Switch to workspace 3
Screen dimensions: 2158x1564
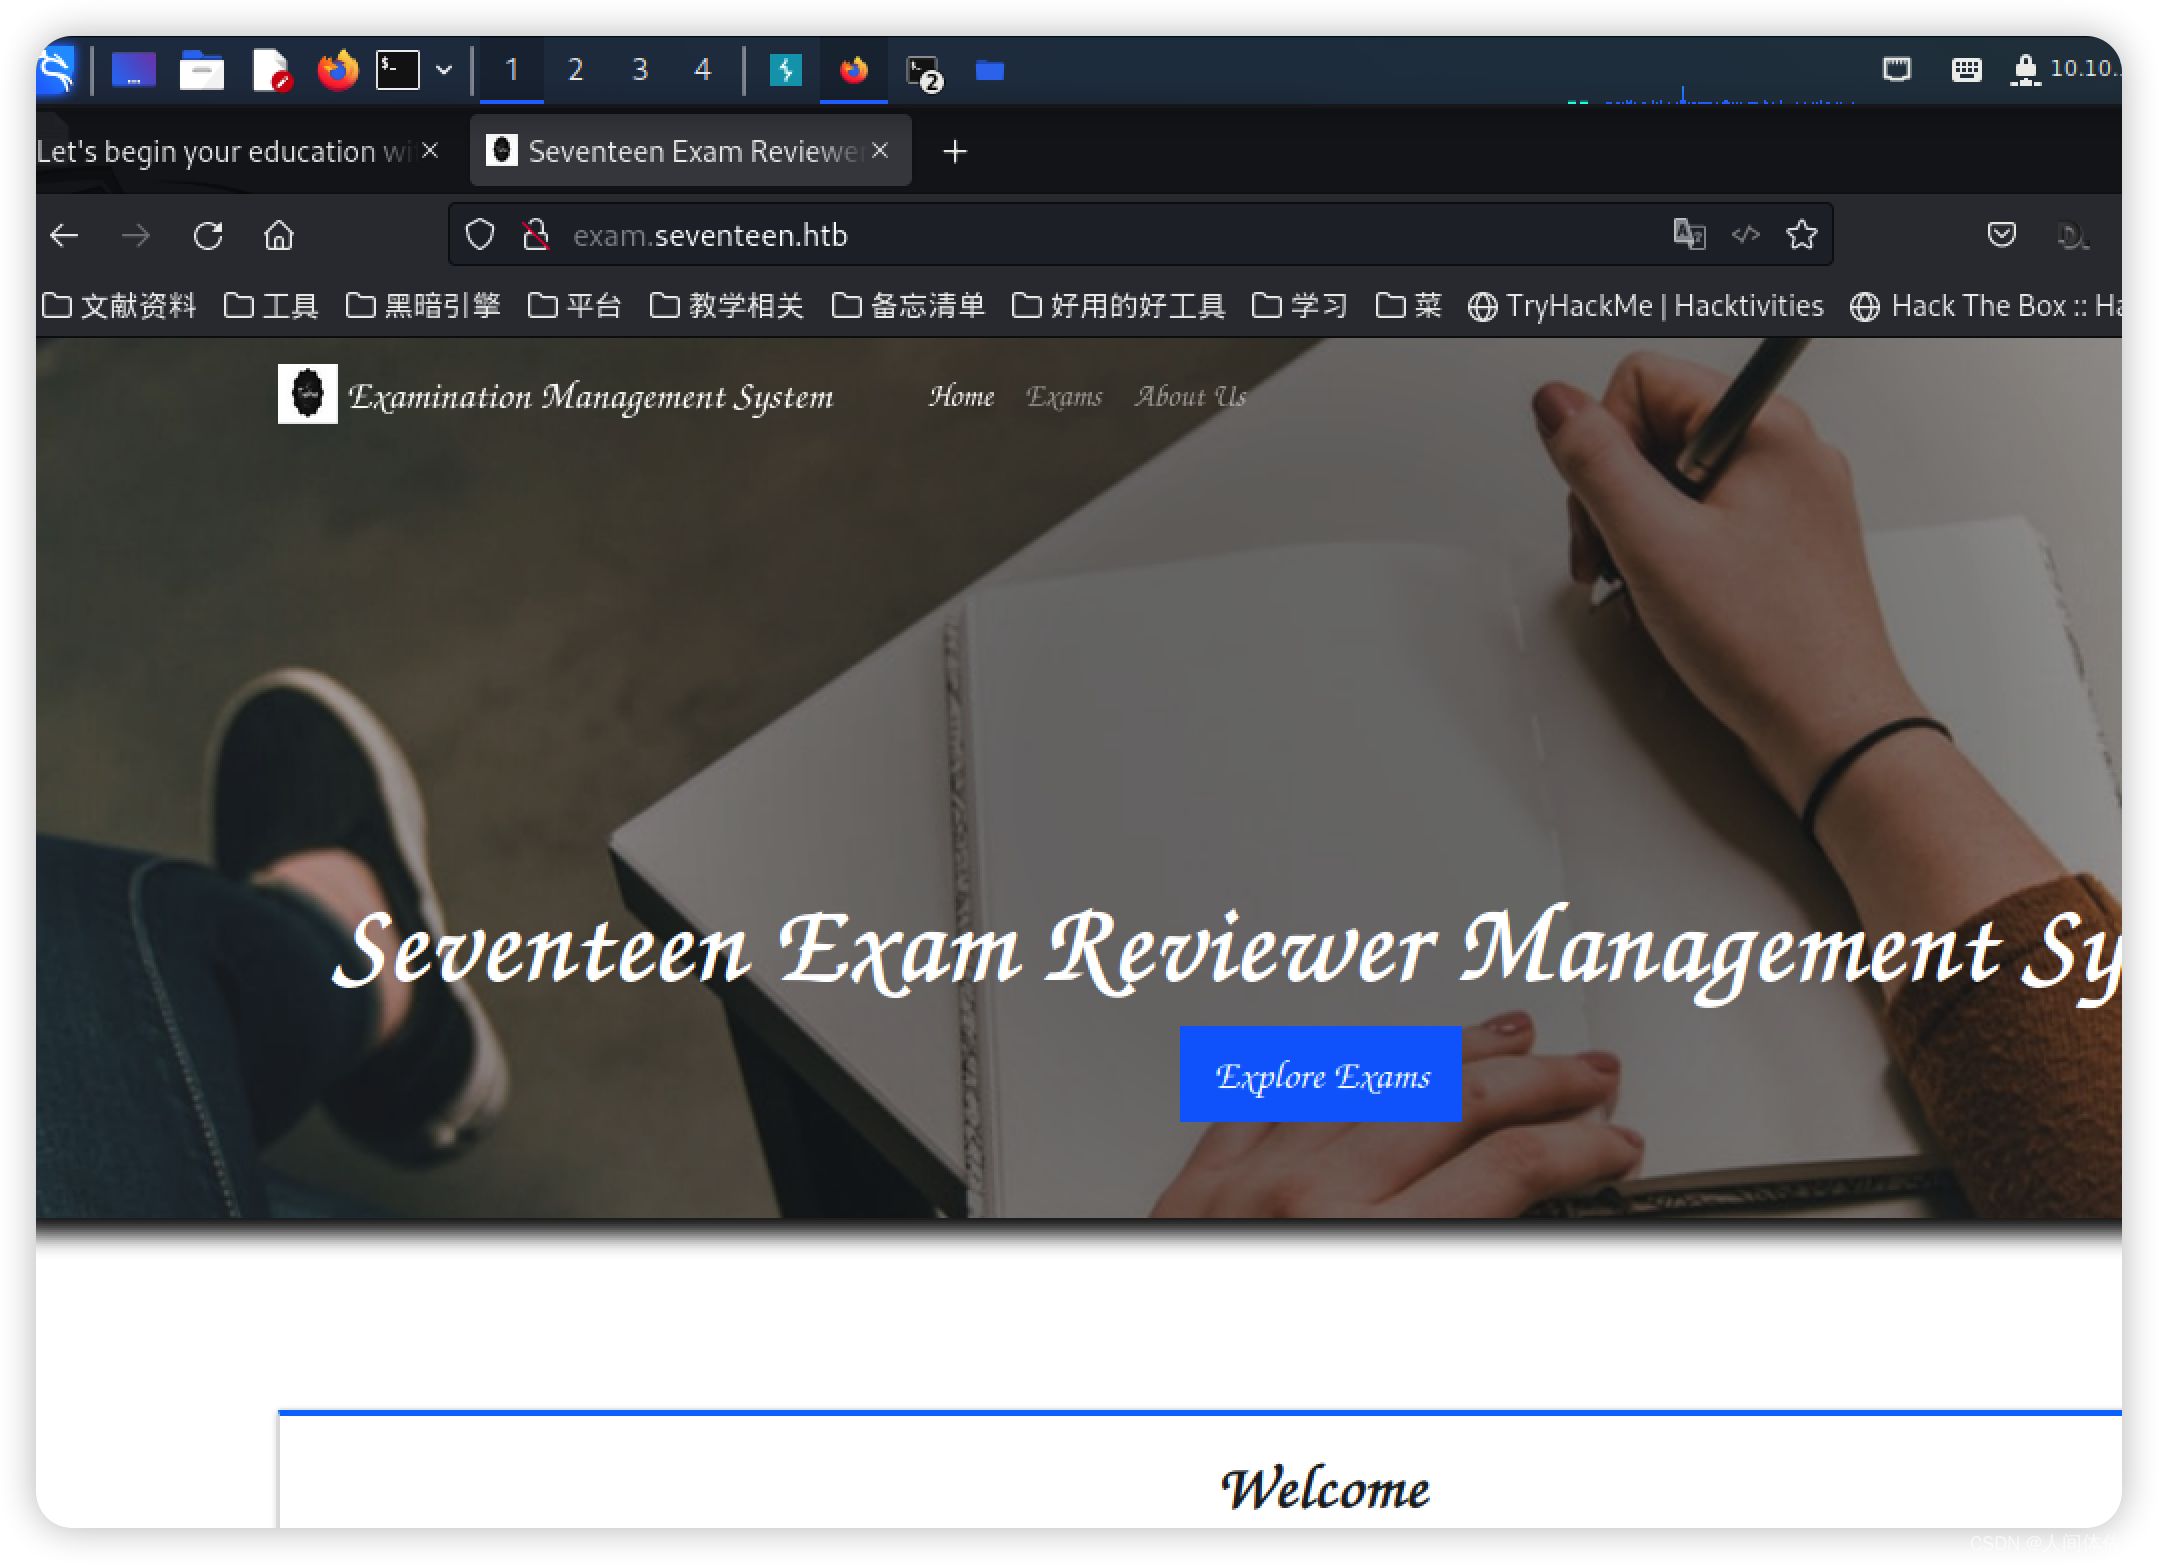point(640,70)
